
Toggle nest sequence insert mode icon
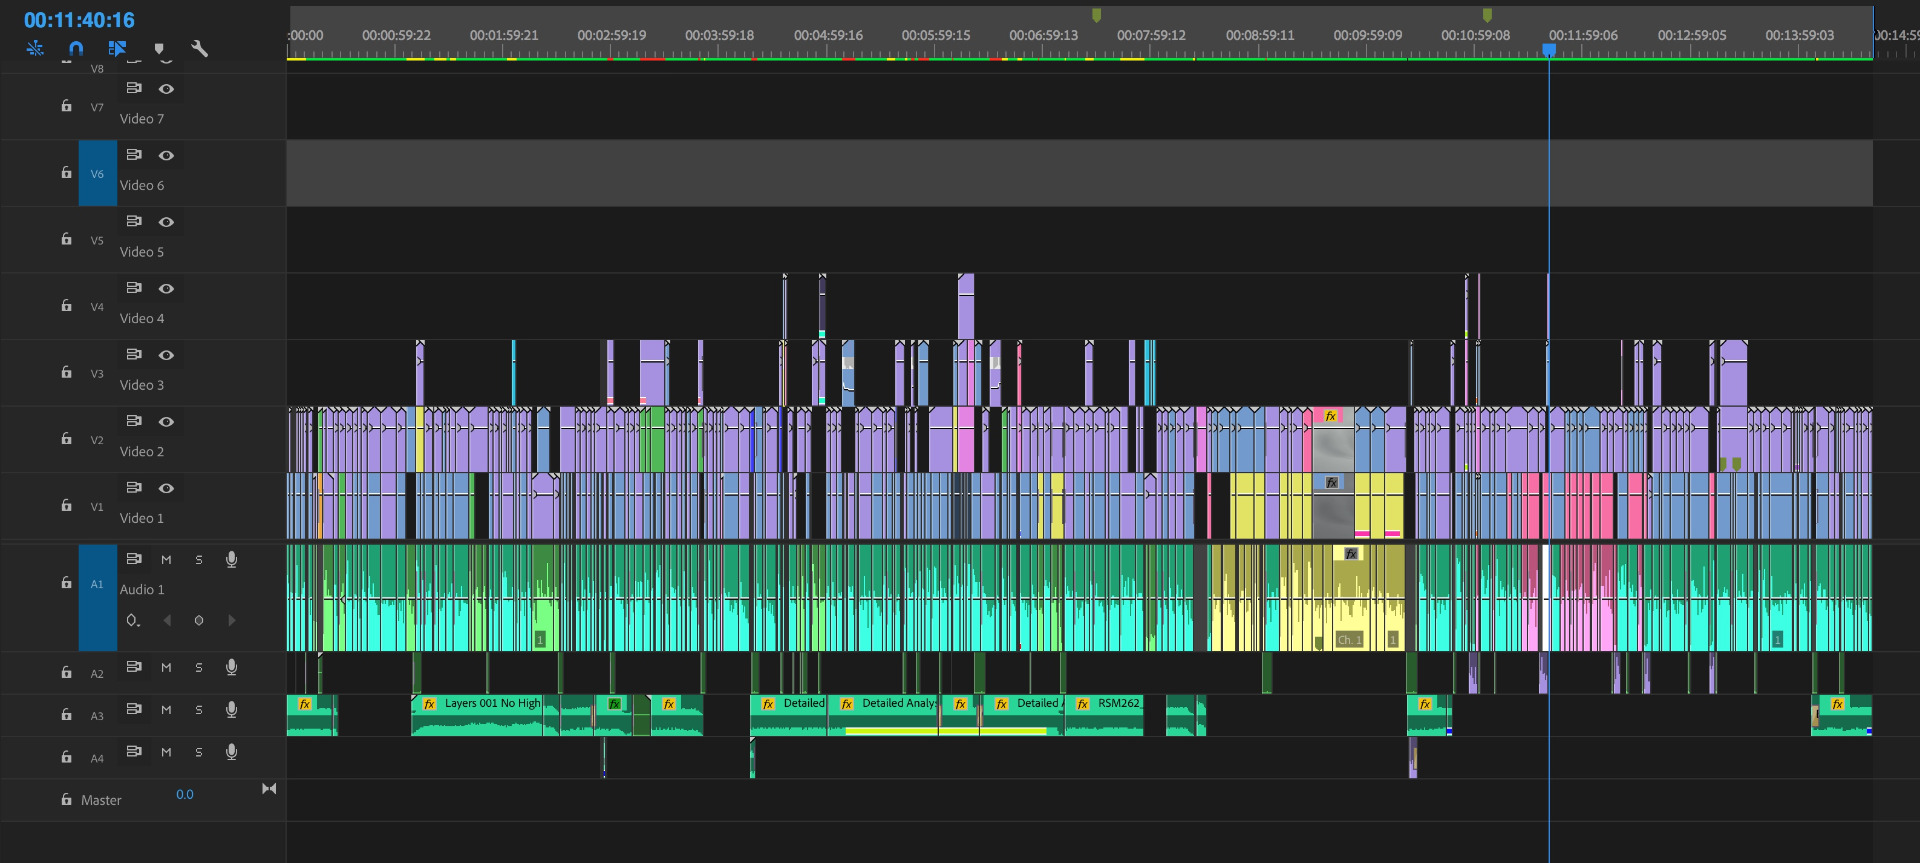[x=35, y=48]
